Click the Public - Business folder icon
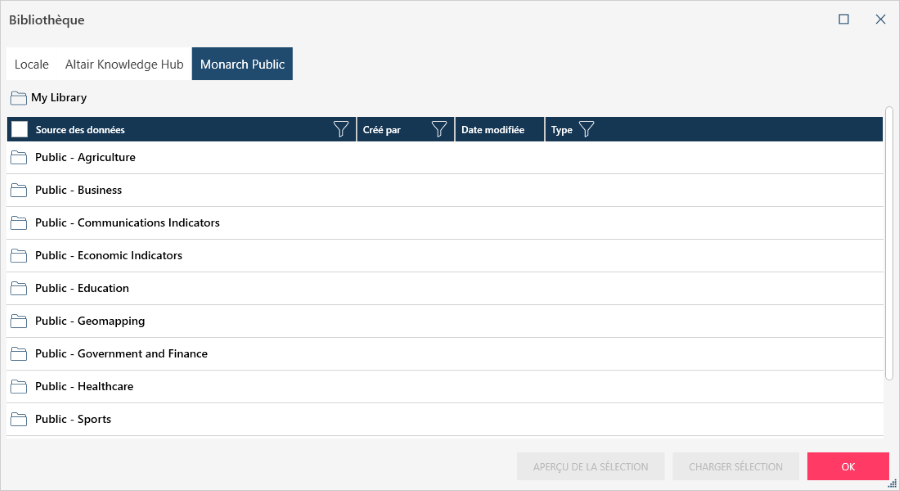Viewport: 900px width, 491px height. tap(18, 190)
